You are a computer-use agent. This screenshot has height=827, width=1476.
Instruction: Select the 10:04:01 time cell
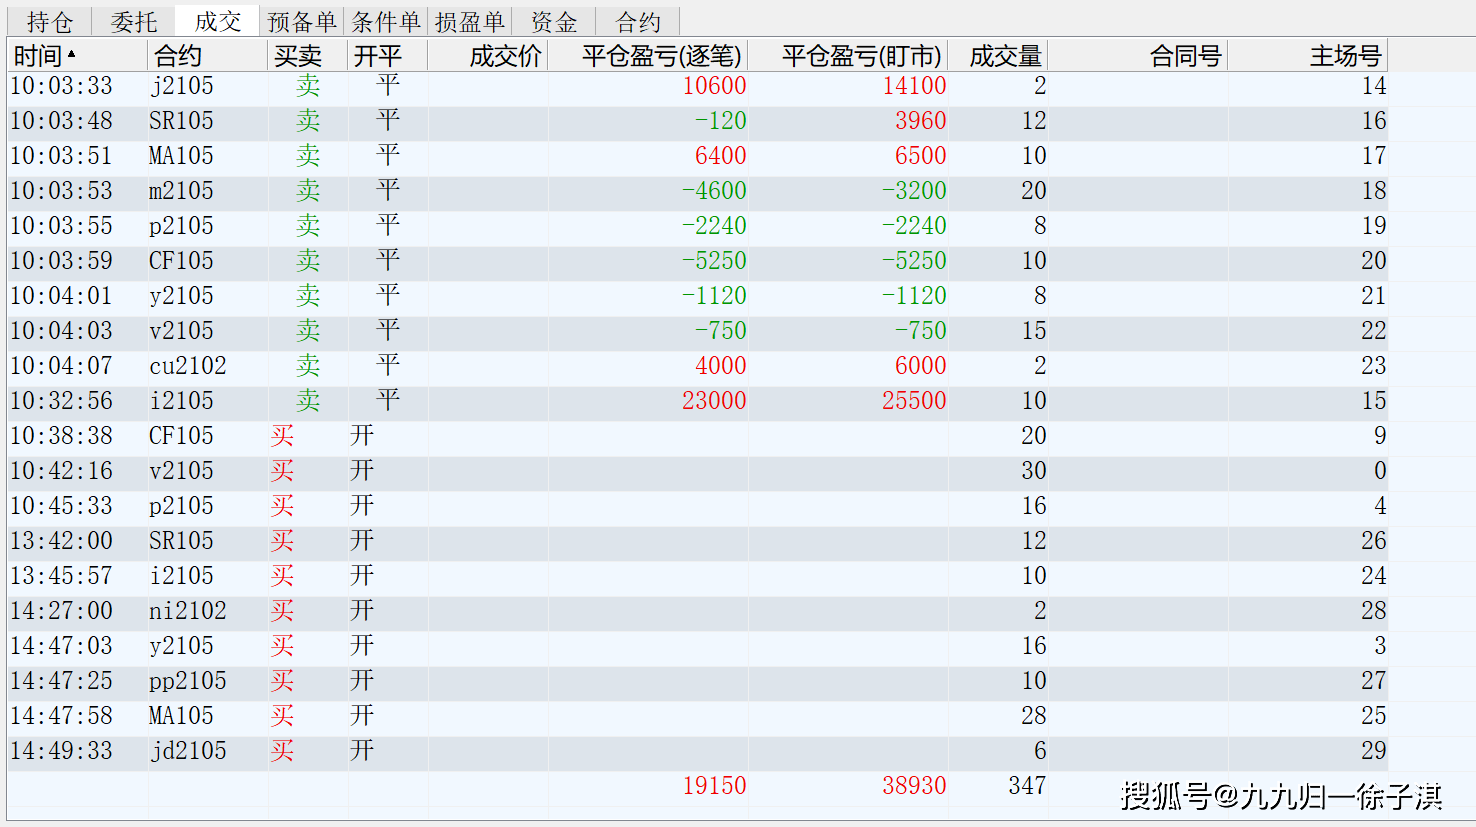click(x=61, y=296)
